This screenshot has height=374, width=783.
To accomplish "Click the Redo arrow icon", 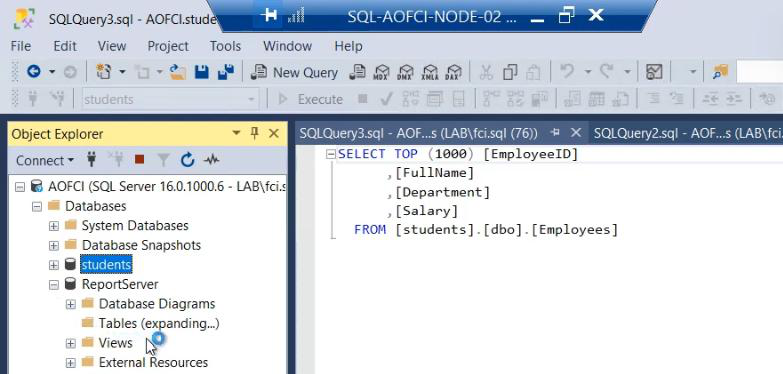I will pos(607,71).
